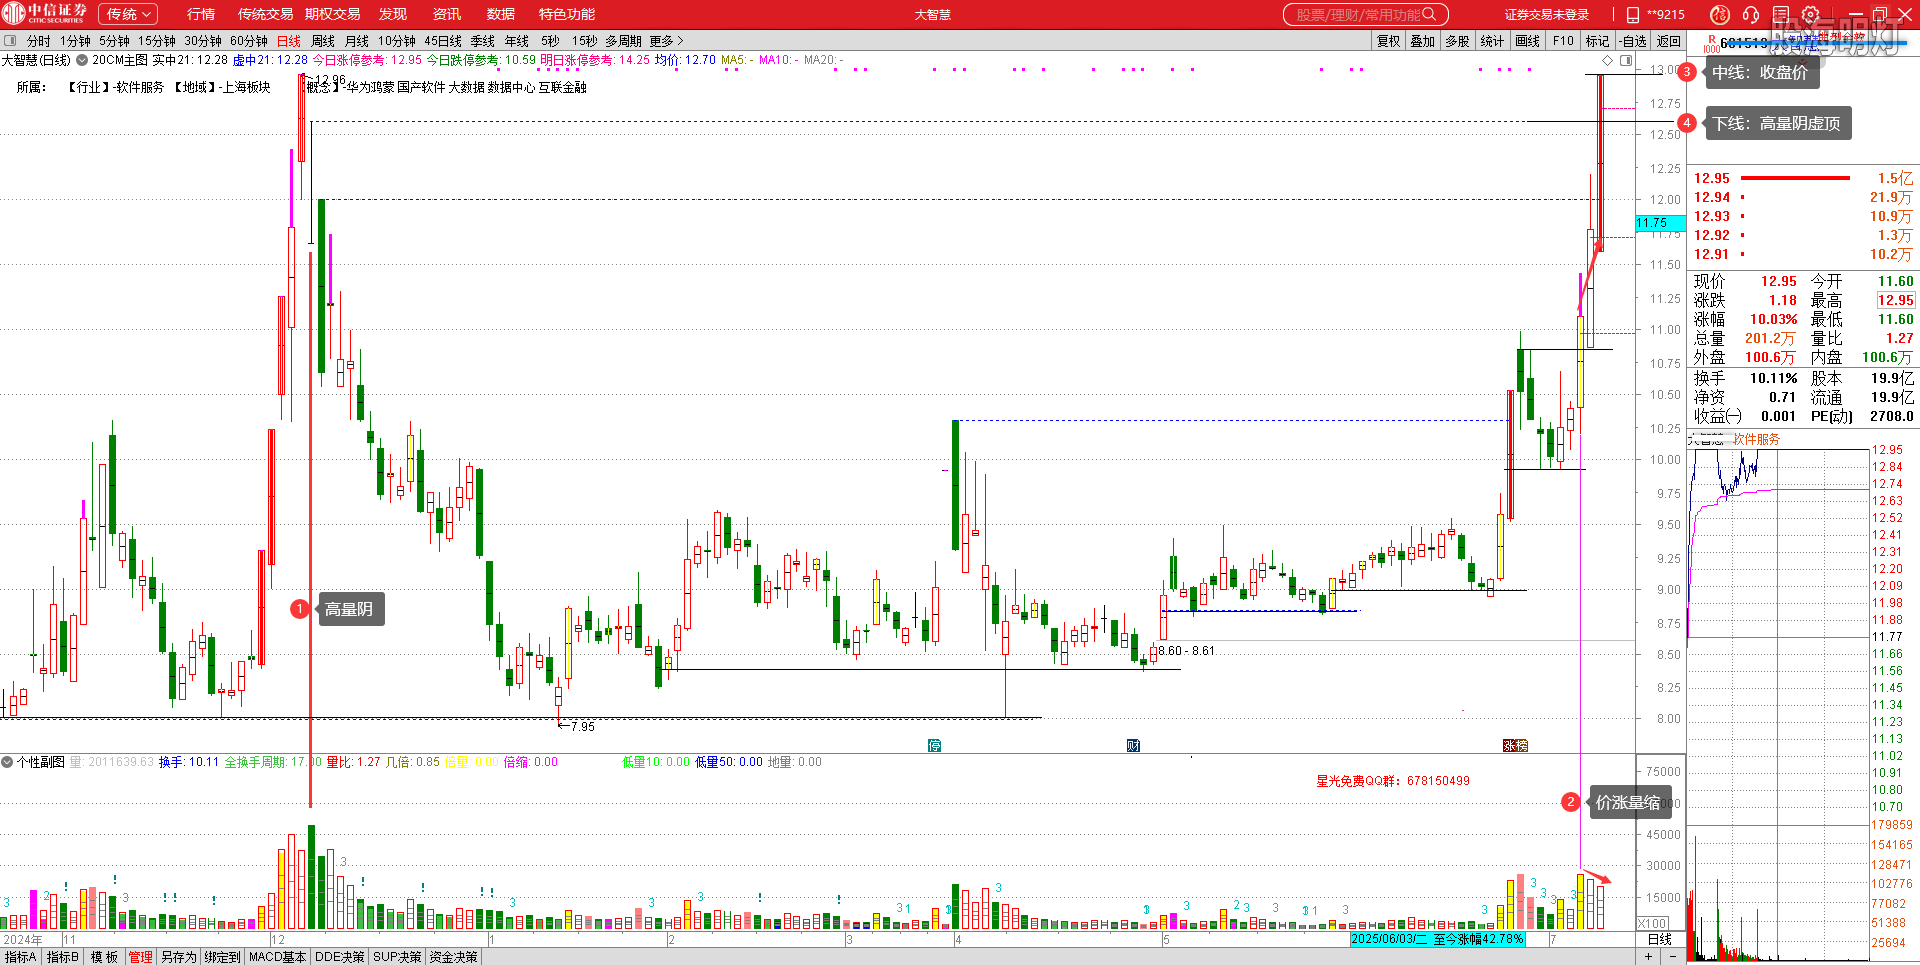The height and width of the screenshot is (965, 1920).
Task: Click the mobile phone account icon
Action: 1633,14
